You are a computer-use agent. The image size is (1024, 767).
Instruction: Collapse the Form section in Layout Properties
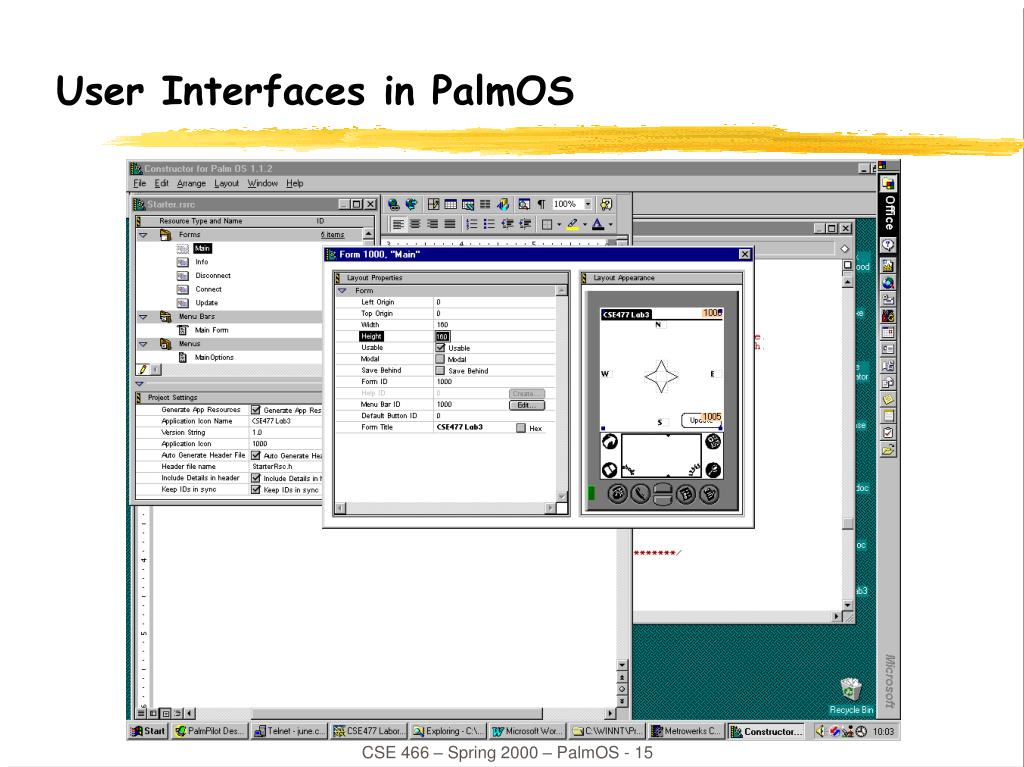click(x=342, y=291)
